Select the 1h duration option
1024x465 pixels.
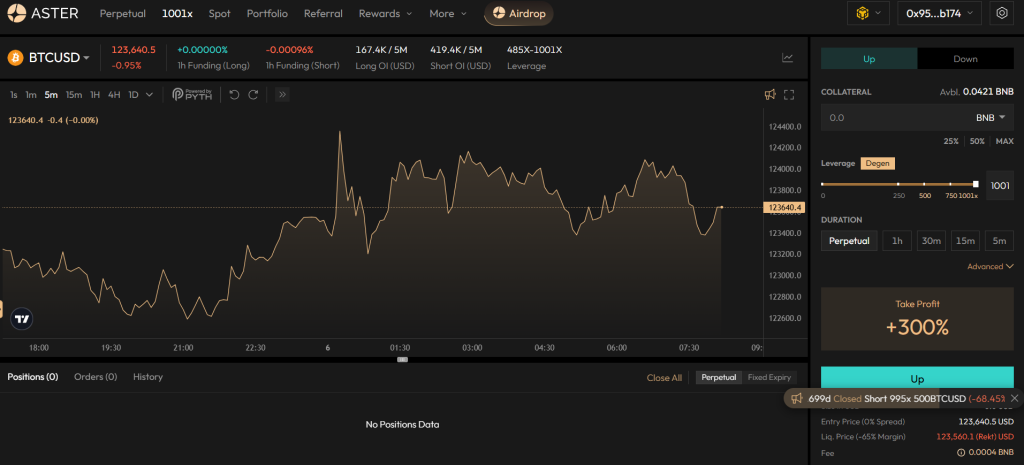(896, 240)
